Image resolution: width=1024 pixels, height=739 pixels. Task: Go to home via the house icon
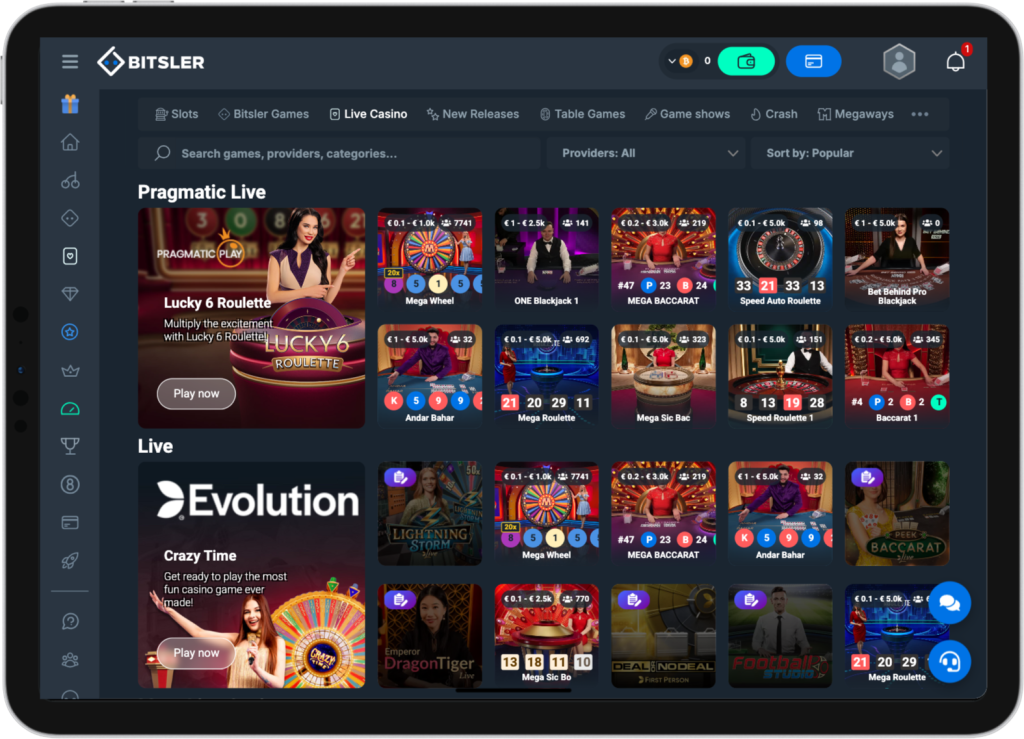coord(70,142)
